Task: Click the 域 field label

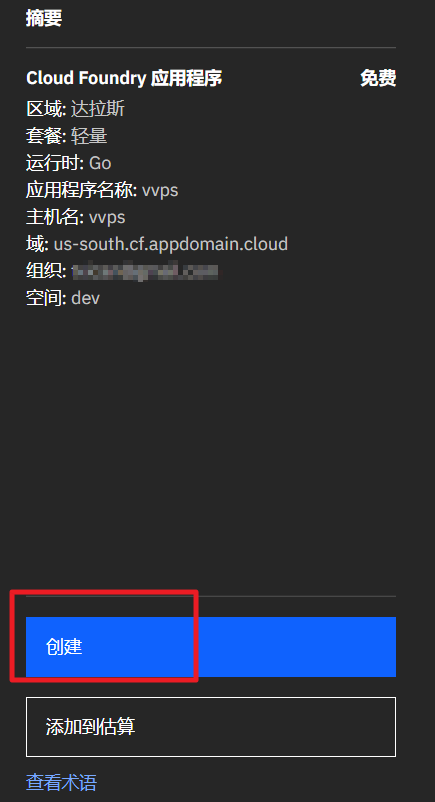Action: [37, 243]
